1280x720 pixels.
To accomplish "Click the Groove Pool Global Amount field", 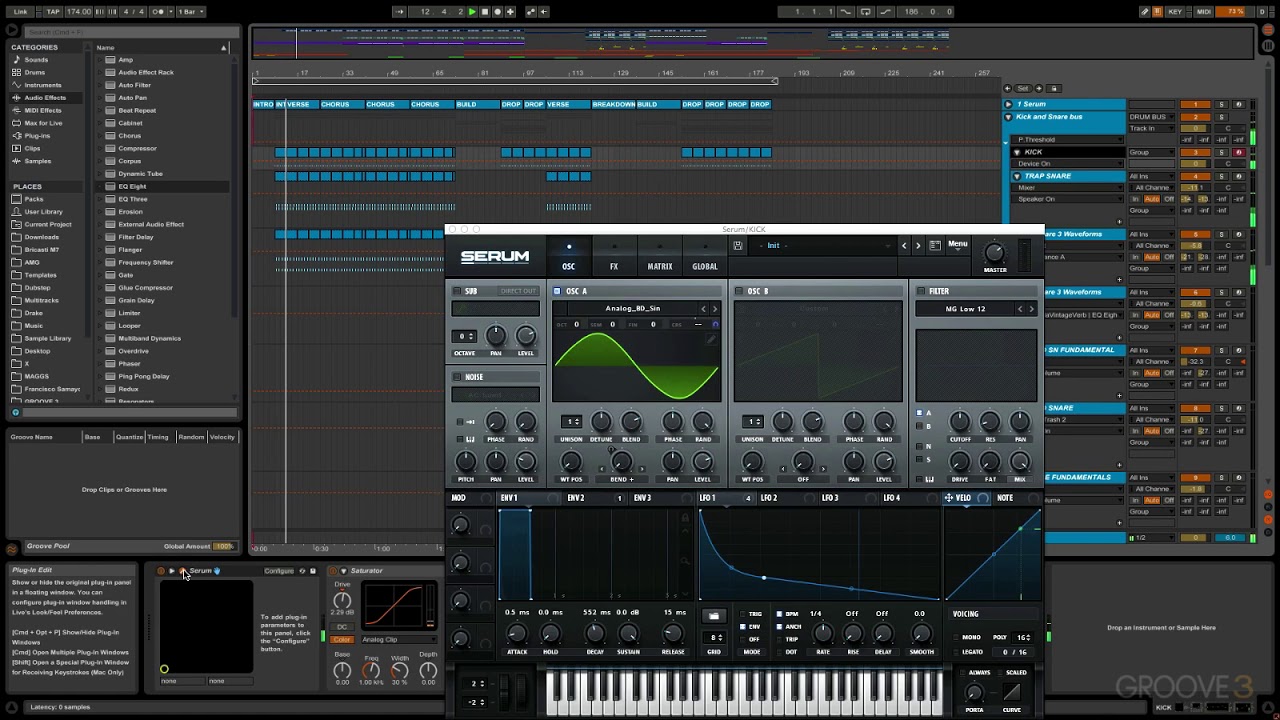I will [223, 546].
